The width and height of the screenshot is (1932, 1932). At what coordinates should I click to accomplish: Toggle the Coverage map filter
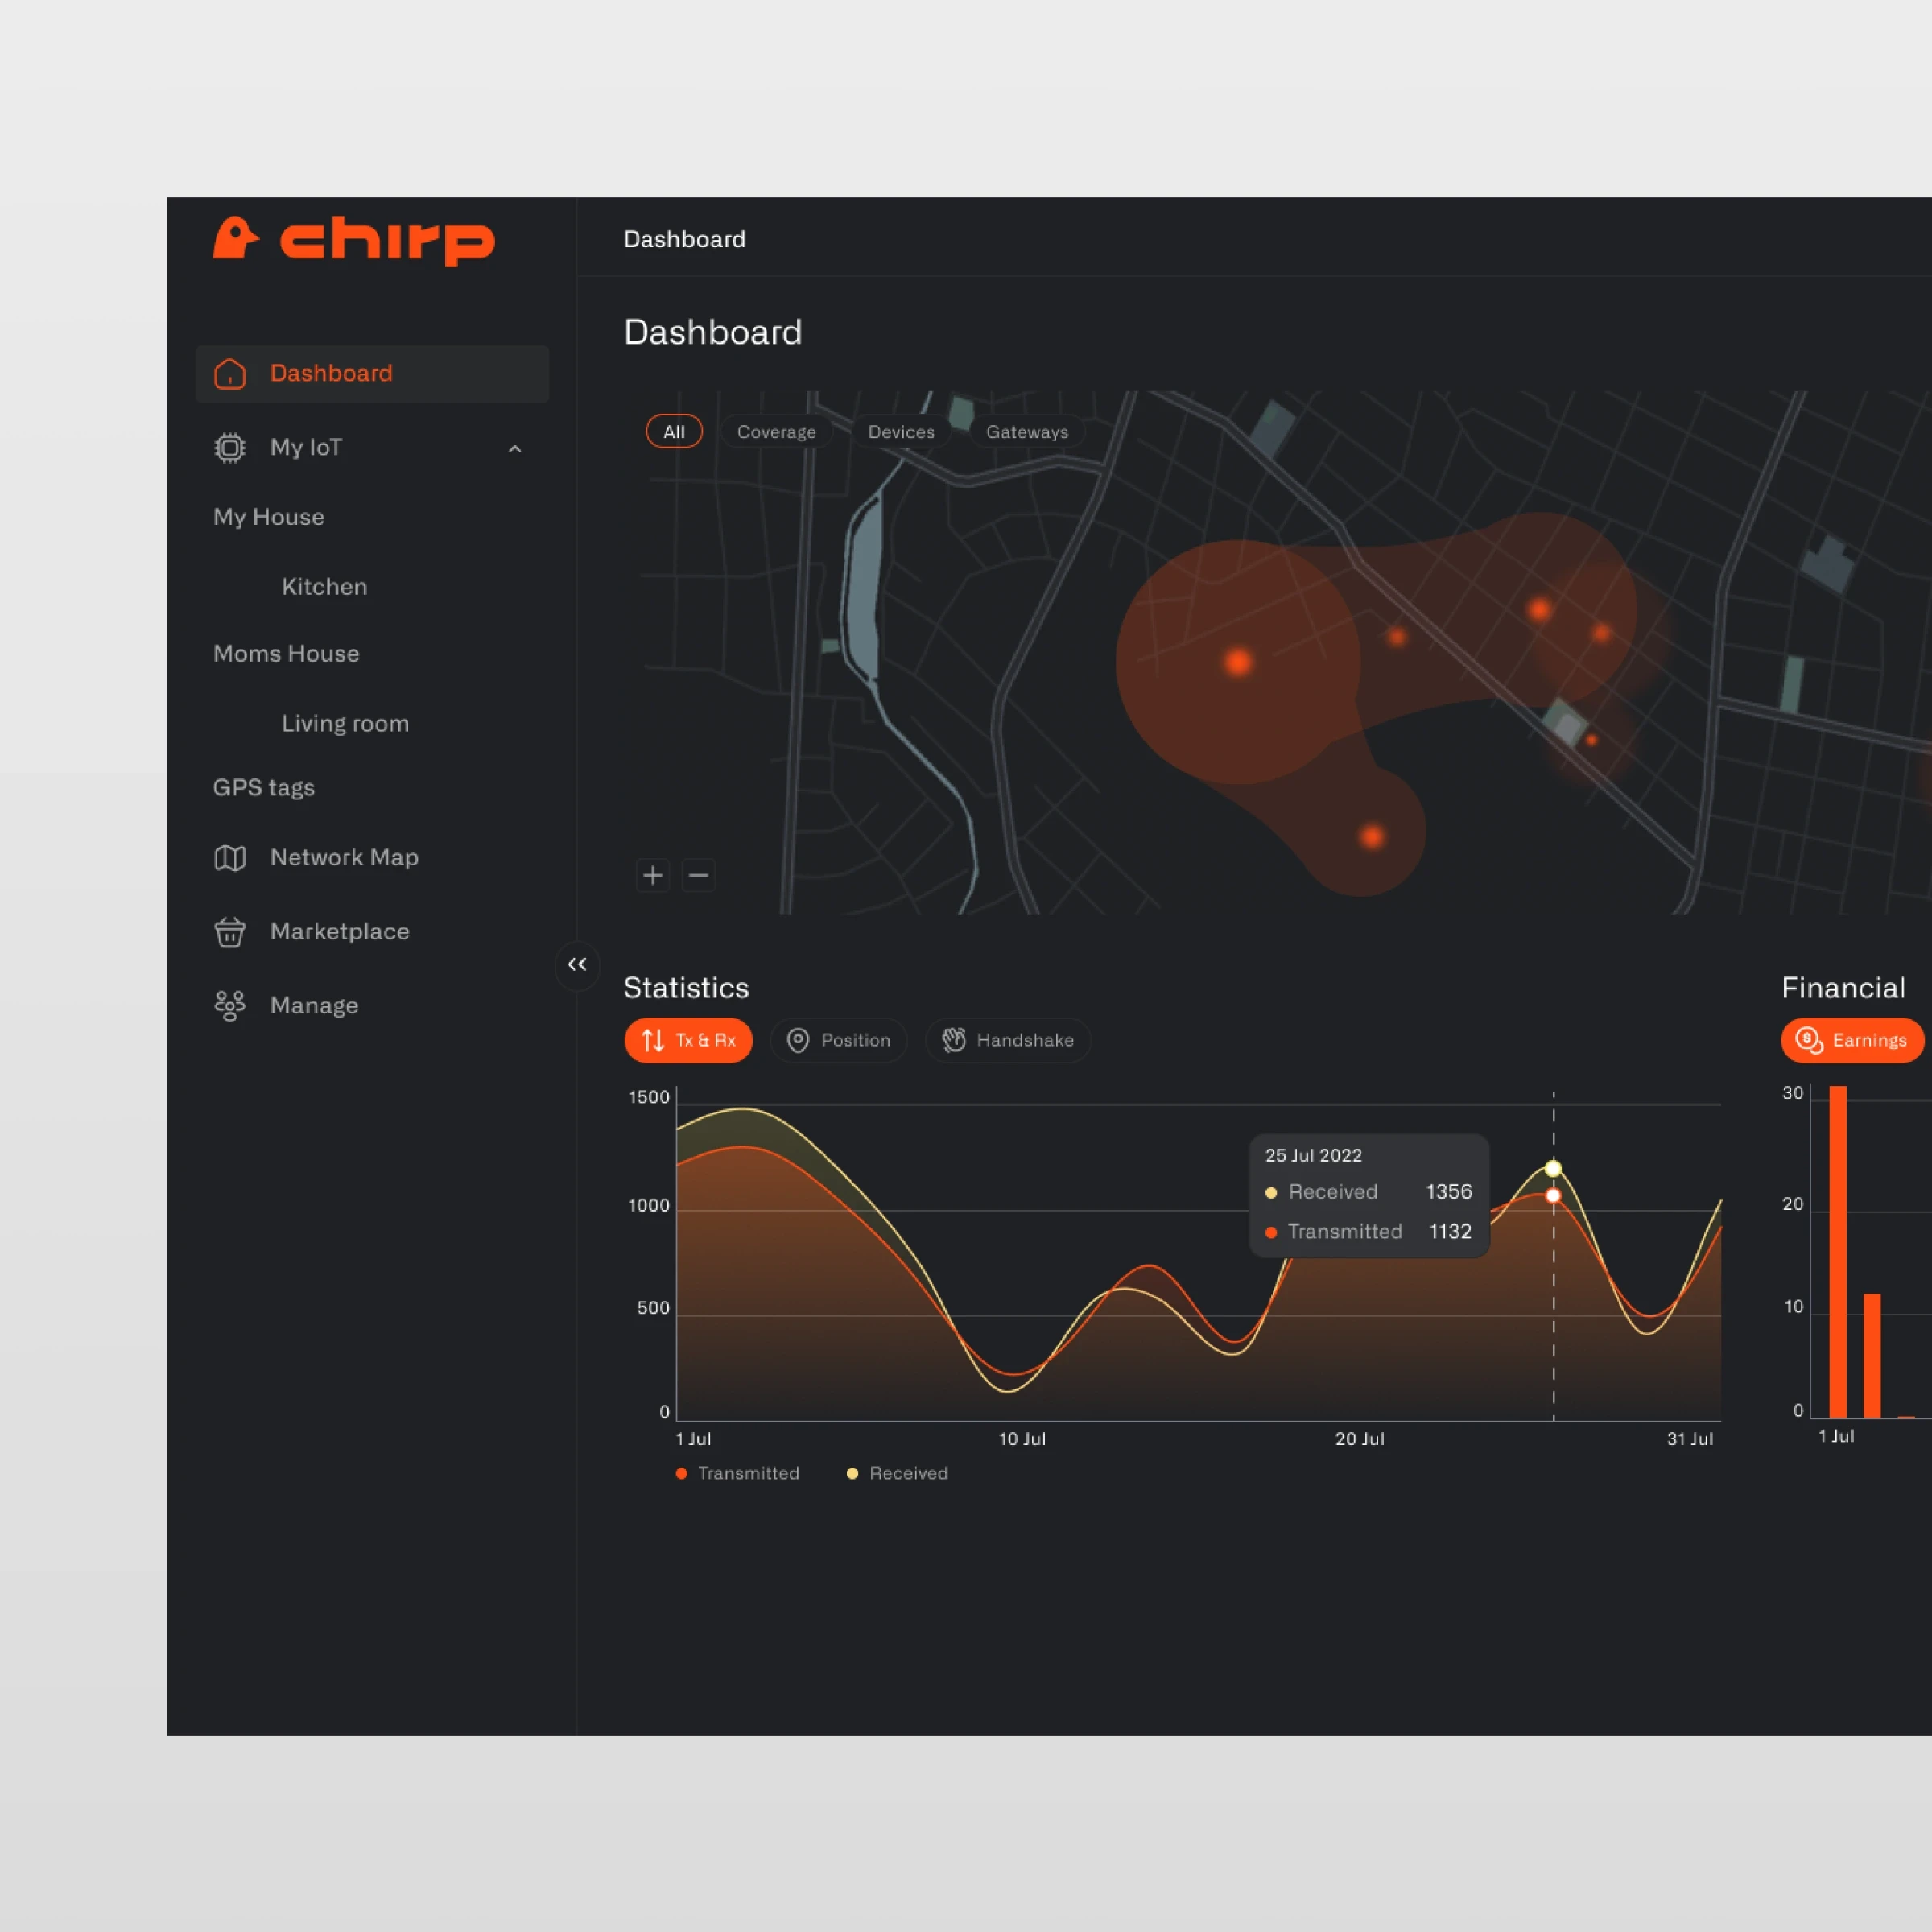(776, 432)
